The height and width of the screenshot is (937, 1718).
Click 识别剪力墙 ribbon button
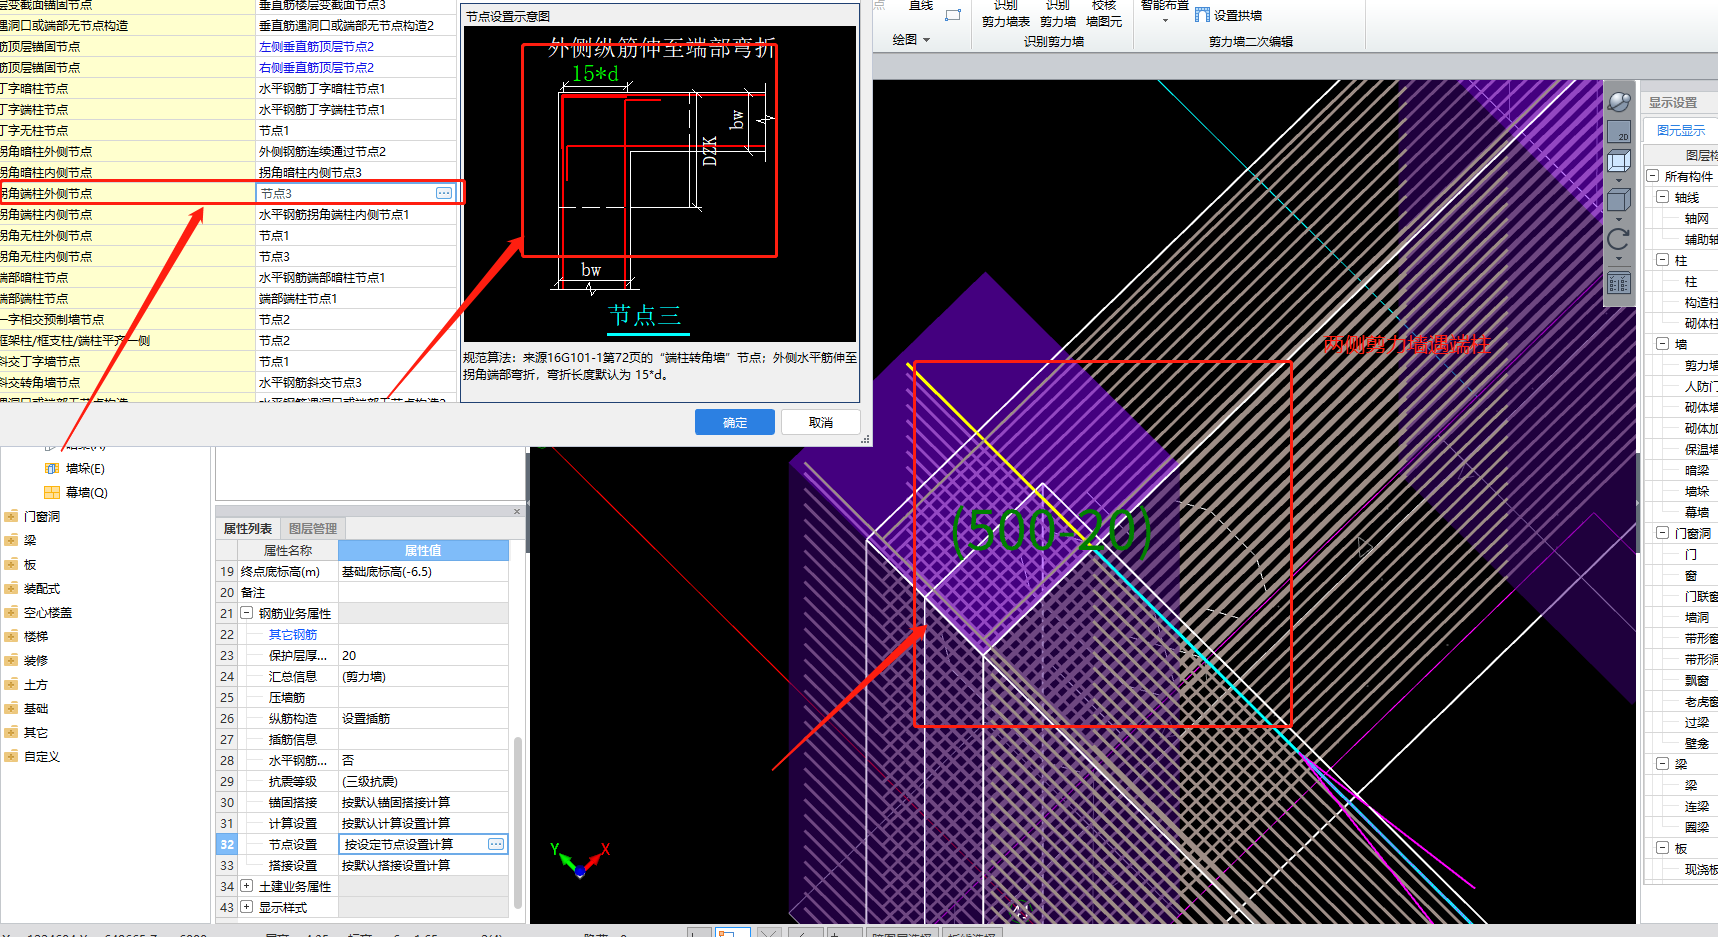point(1057,14)
